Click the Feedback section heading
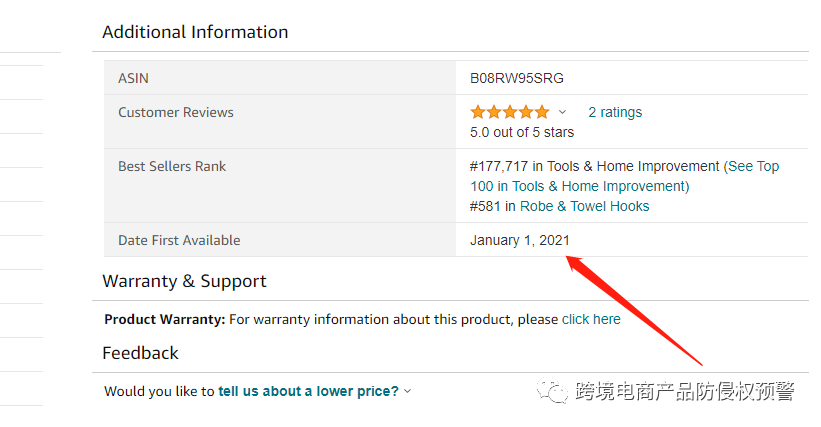The image size is (821, 427). coord(140,353)
